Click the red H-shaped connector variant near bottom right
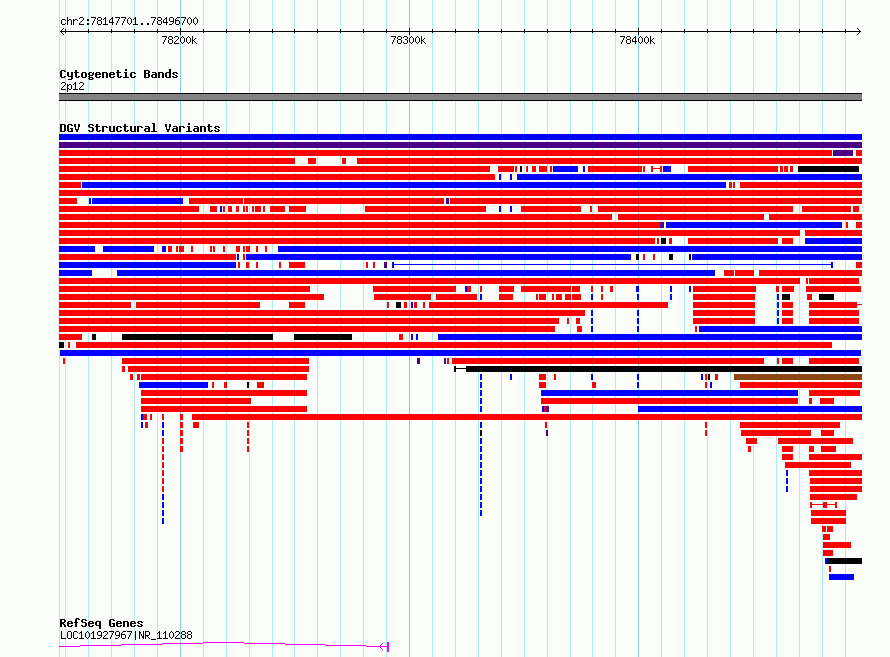The width and height of the screenshot is (890, 657). tap(823, 504)
